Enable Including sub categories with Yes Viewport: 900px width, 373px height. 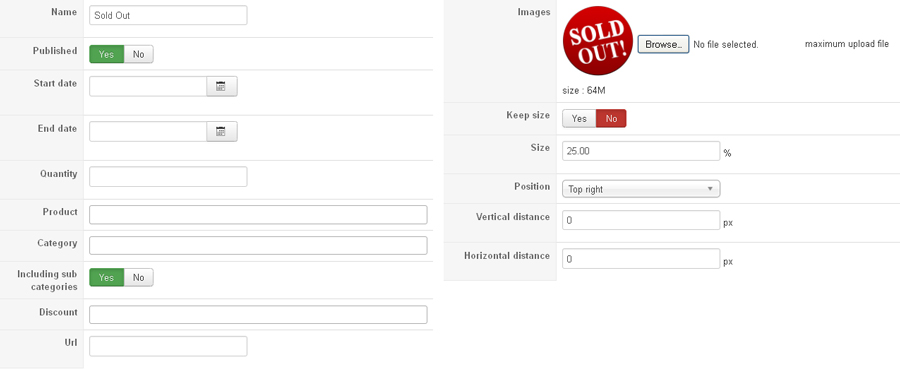(107, 277)
